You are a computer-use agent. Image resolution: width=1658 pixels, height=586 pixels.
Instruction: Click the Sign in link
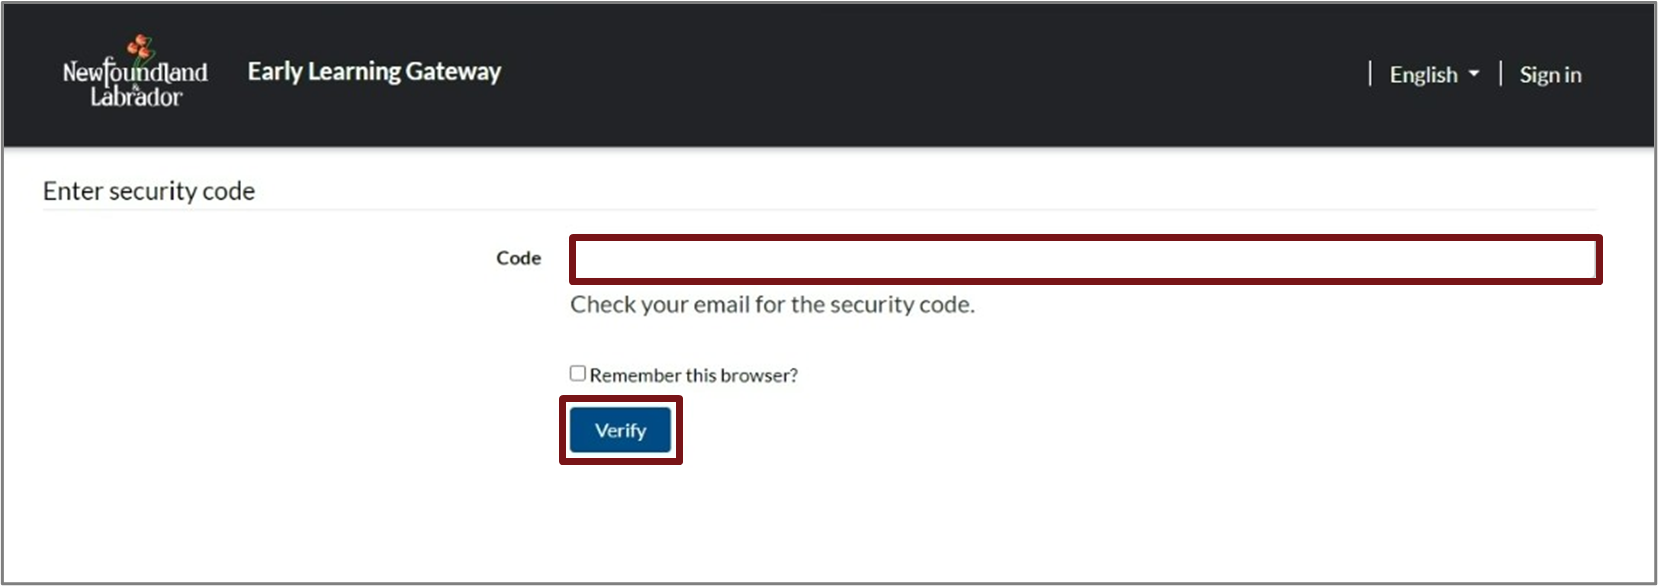[1550, 75]
